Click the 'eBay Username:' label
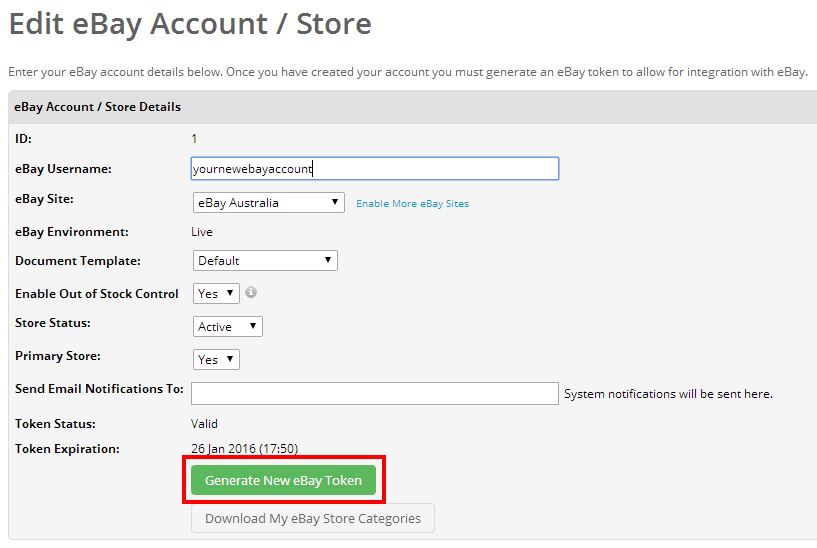This screenshot has width=817, height=548. 63,169
